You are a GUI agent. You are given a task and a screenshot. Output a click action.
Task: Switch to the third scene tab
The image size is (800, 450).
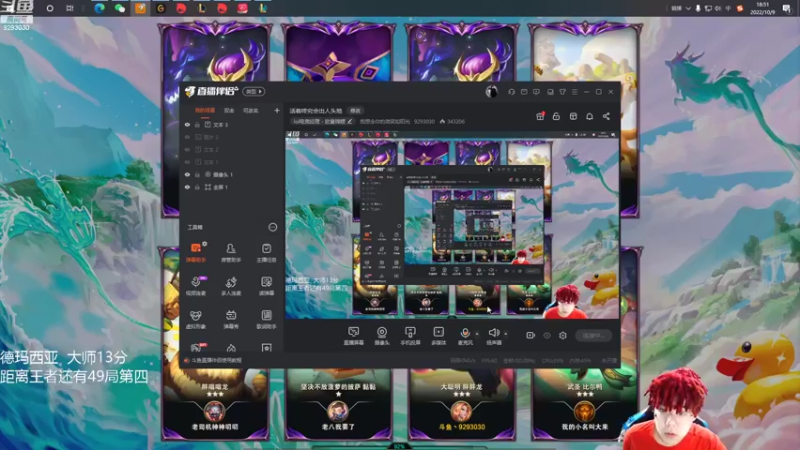tap(250, 110)
